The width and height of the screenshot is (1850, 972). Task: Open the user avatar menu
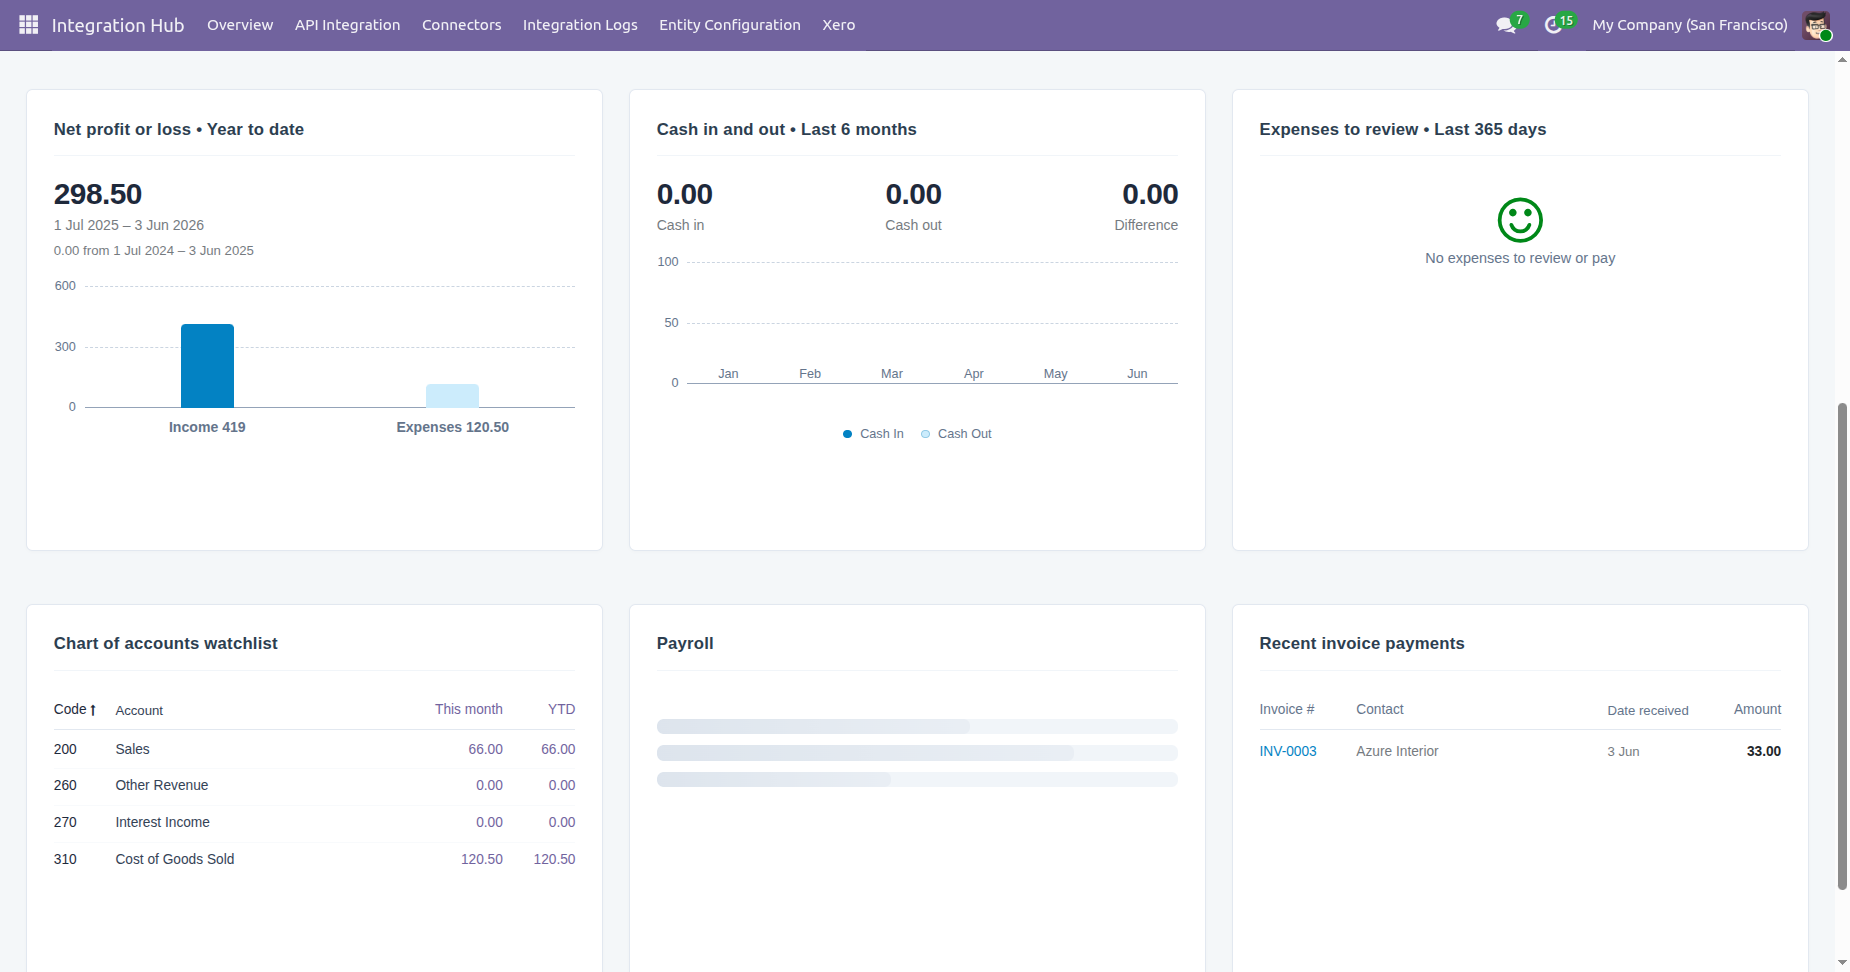pyautogui.click(x=1816, y=25)
